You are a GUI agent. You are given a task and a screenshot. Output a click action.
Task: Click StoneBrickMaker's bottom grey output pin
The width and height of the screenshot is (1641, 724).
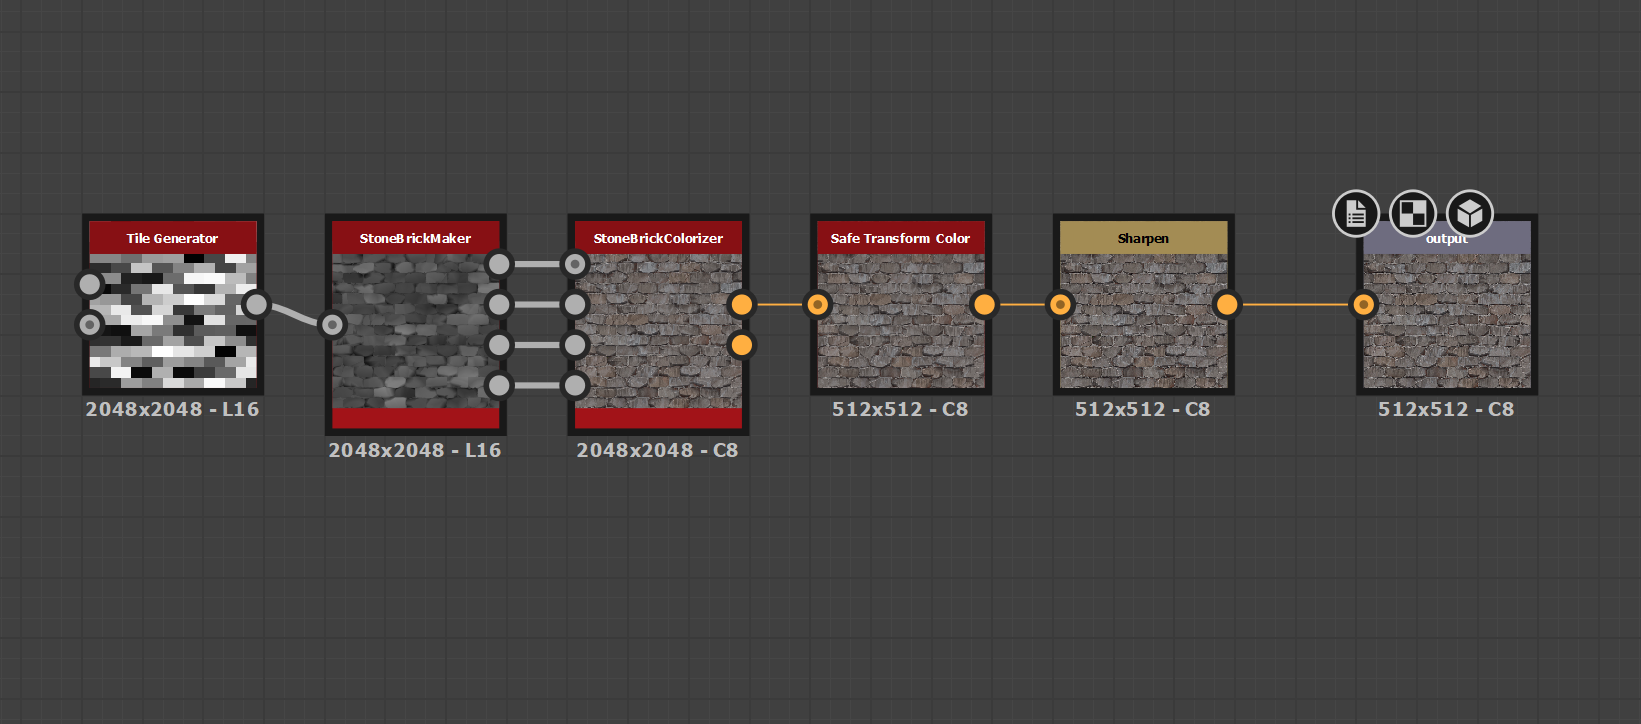pos(498,385)
